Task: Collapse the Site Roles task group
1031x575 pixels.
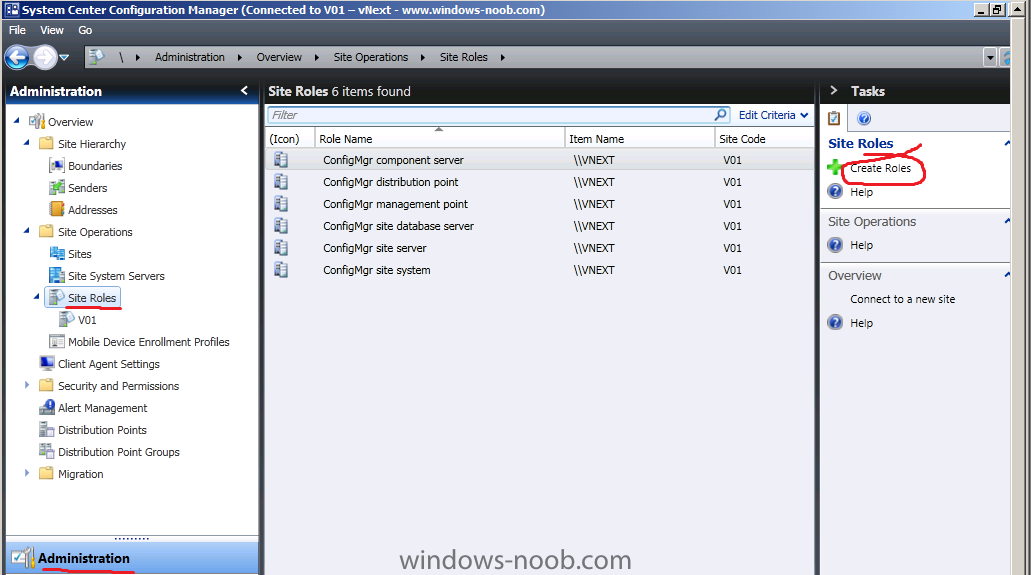Action: click(1007, 143)
